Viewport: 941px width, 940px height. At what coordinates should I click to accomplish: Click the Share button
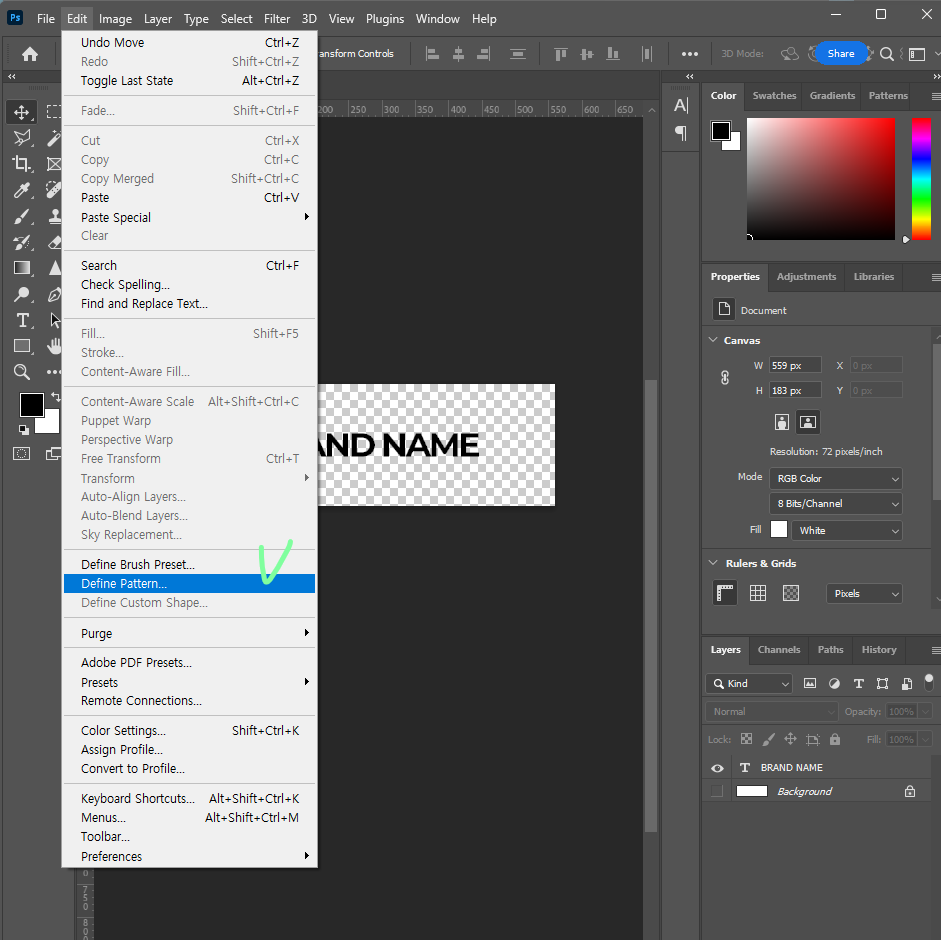841,53
